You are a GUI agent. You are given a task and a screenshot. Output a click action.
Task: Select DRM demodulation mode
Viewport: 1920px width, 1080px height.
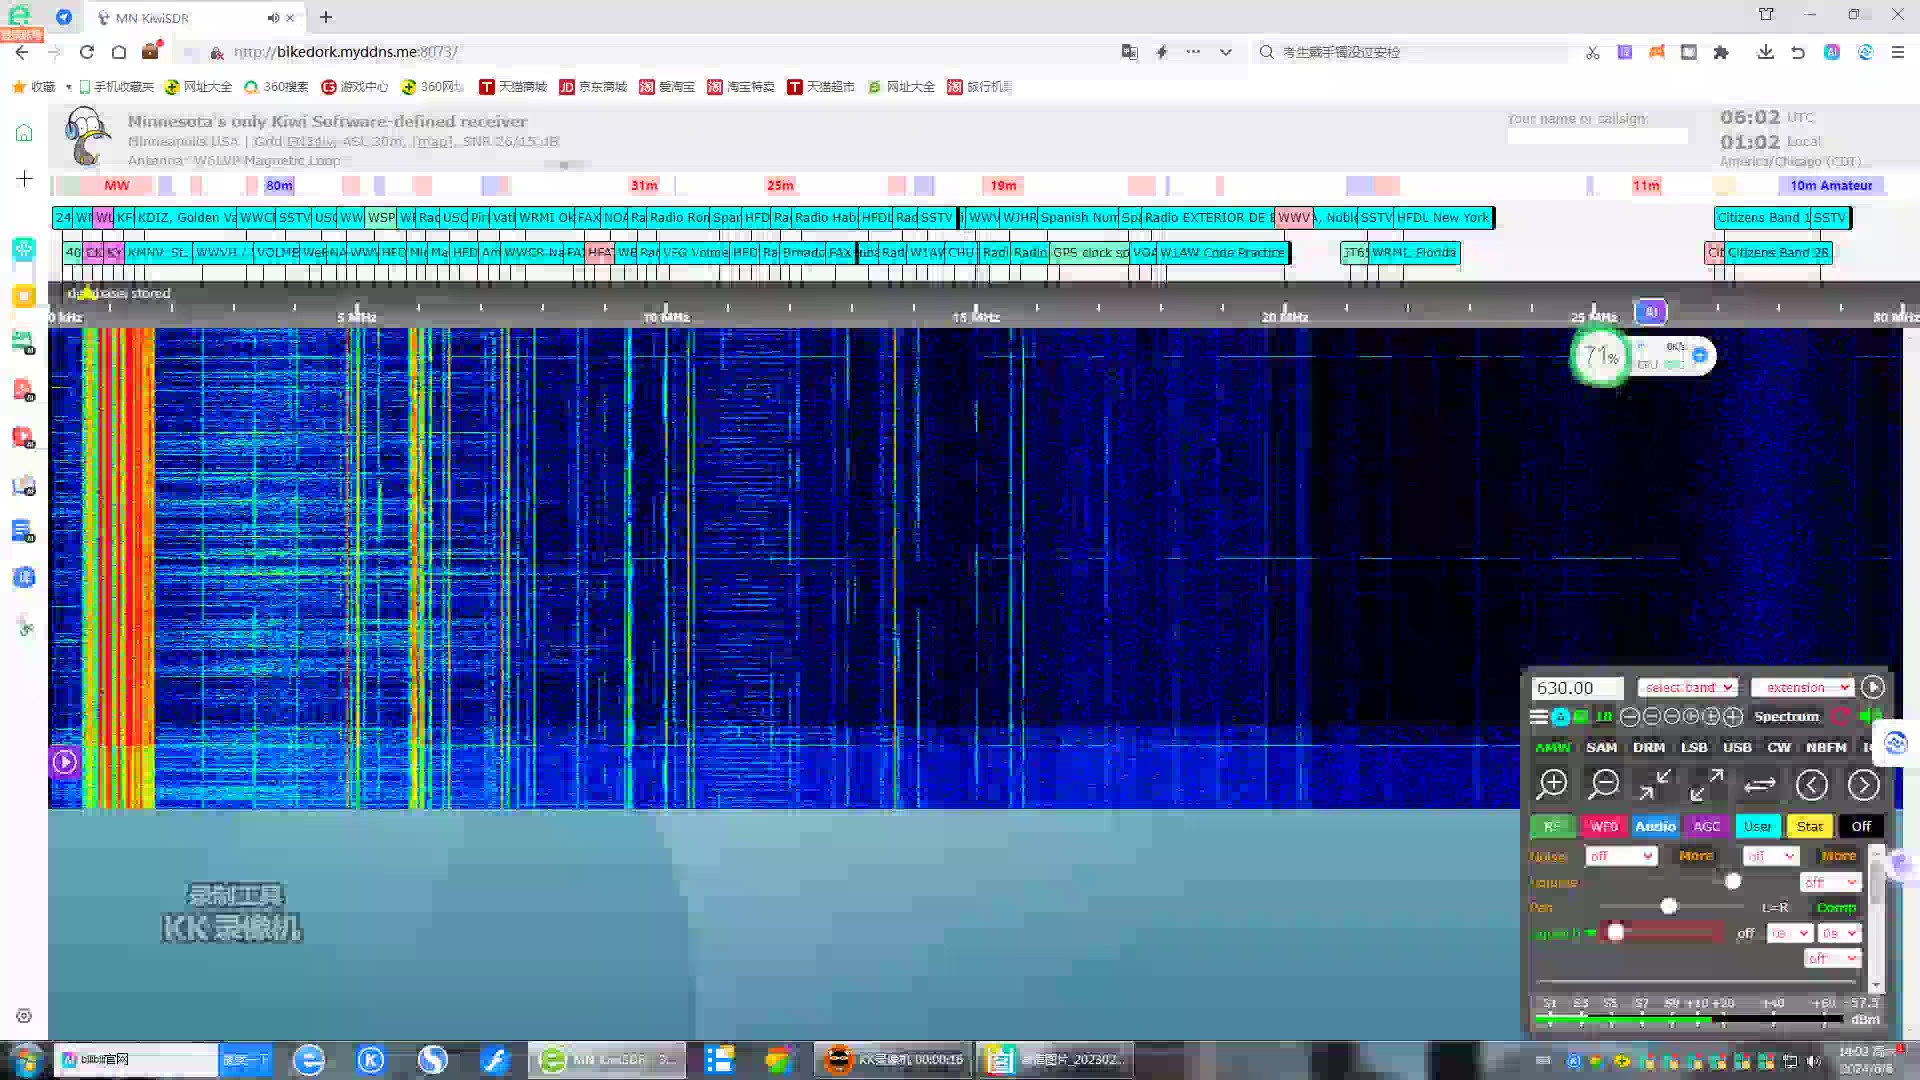pos(1649,747)
